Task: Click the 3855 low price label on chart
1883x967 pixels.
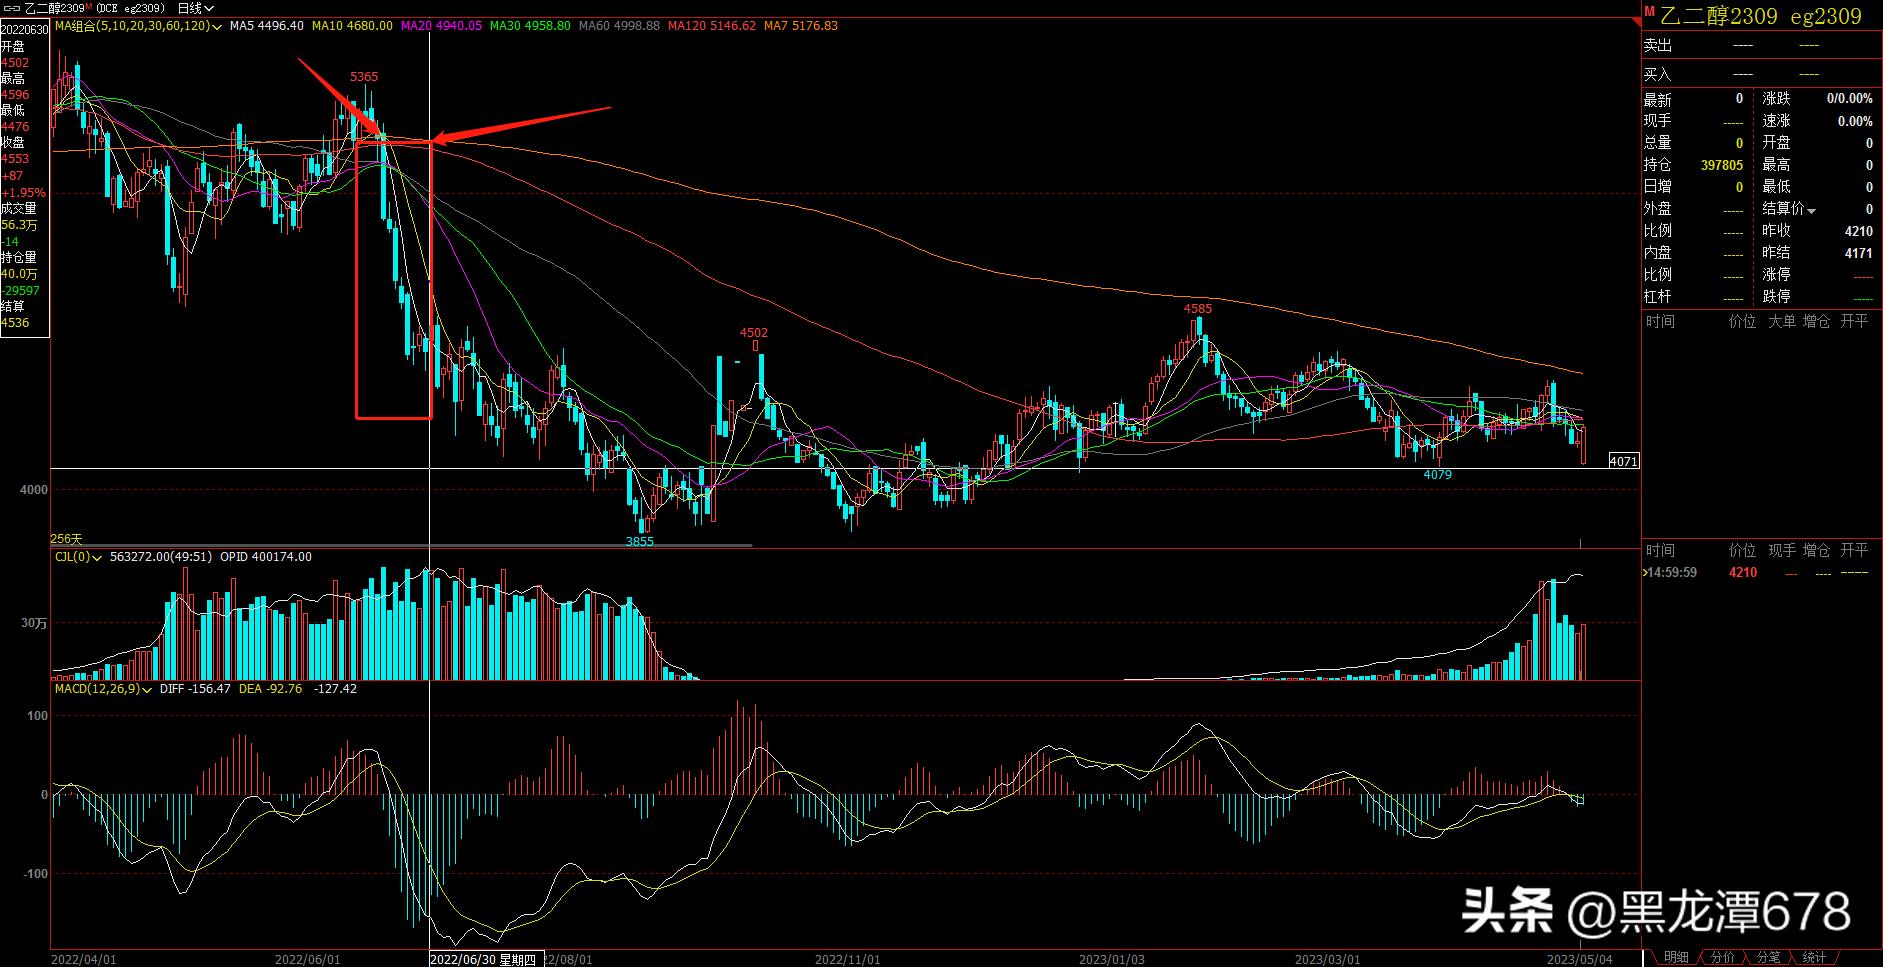Action: (639, 541)
